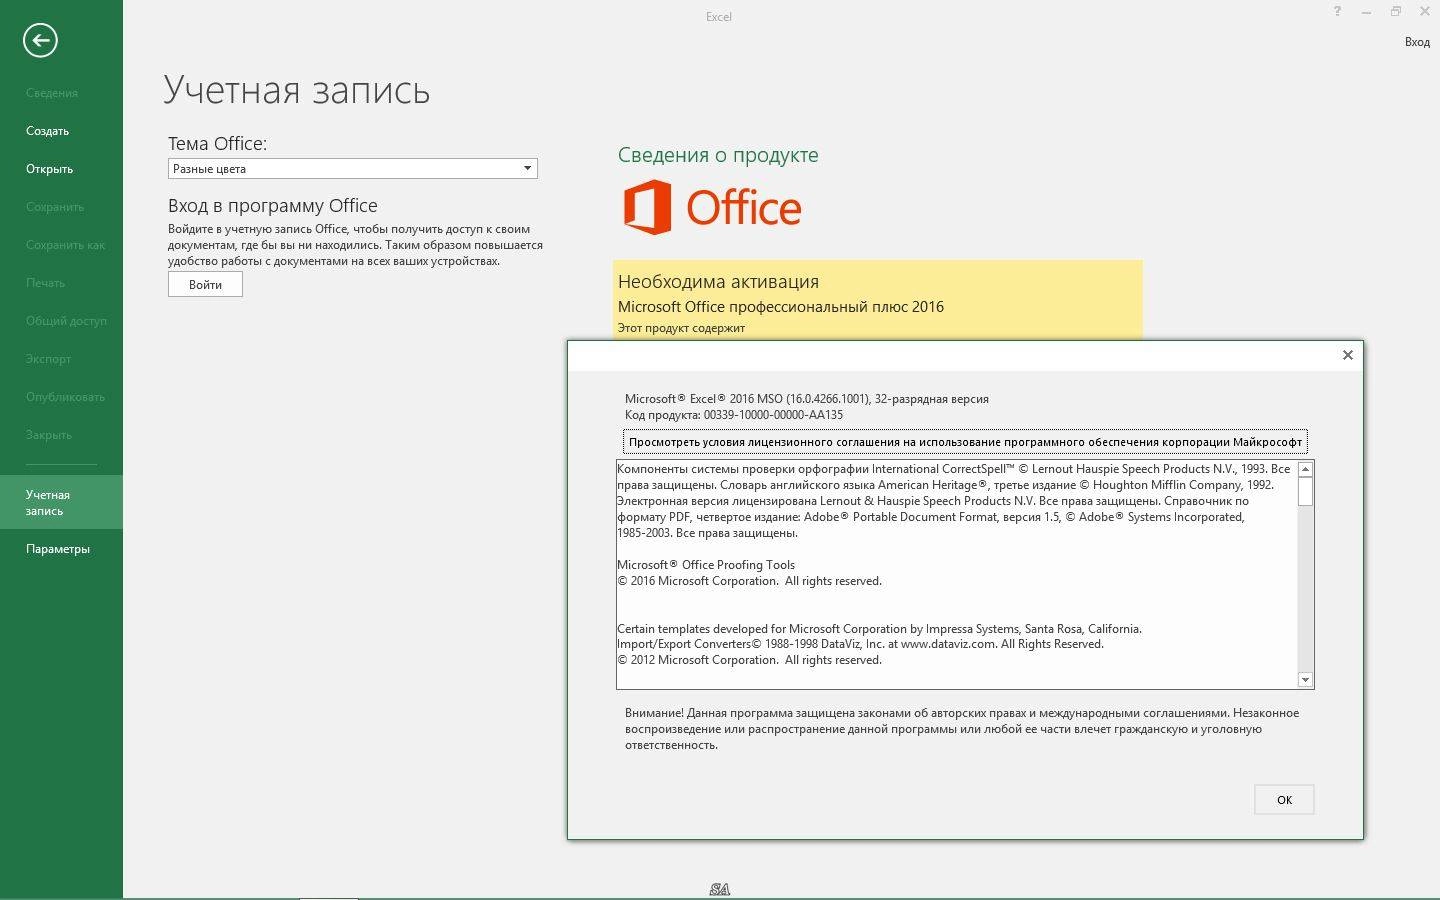This screenshot has width=1440, height=900.
Task: Click the Вход link at top right
Action: (x=1417, y=42)
